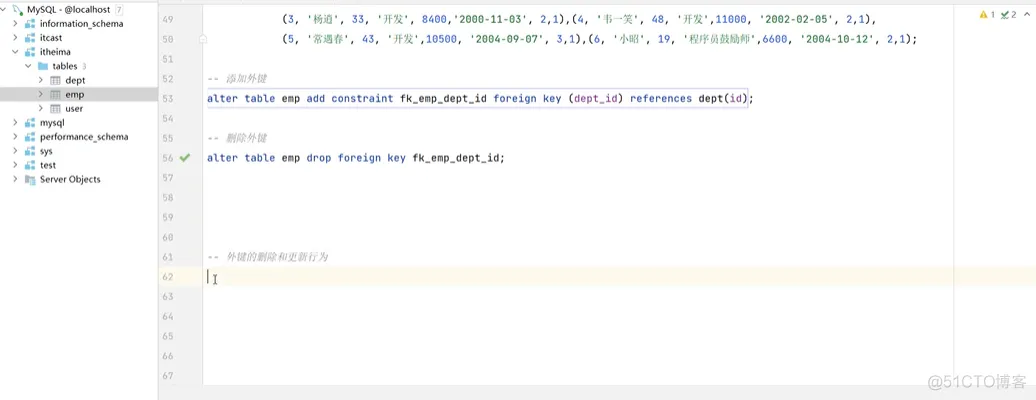Expand the dept table node
Screen dimensions: 1036x400
click(41, 80)
